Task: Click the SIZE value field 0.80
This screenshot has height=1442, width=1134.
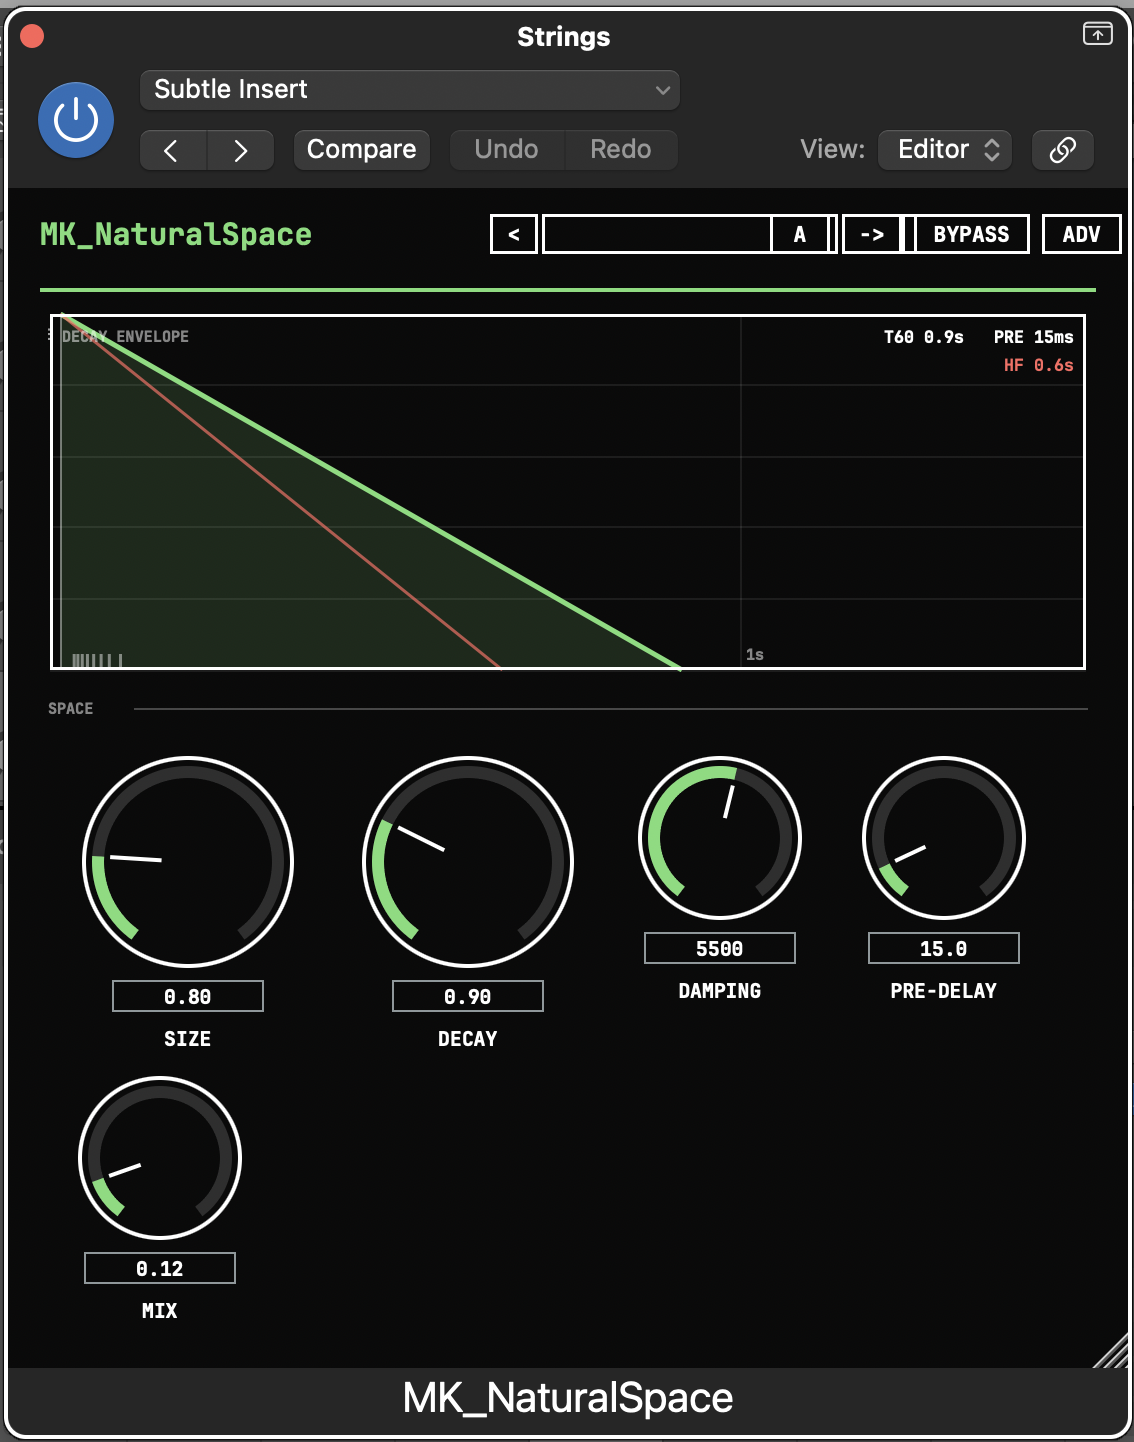Action: (x=188, y=996)
